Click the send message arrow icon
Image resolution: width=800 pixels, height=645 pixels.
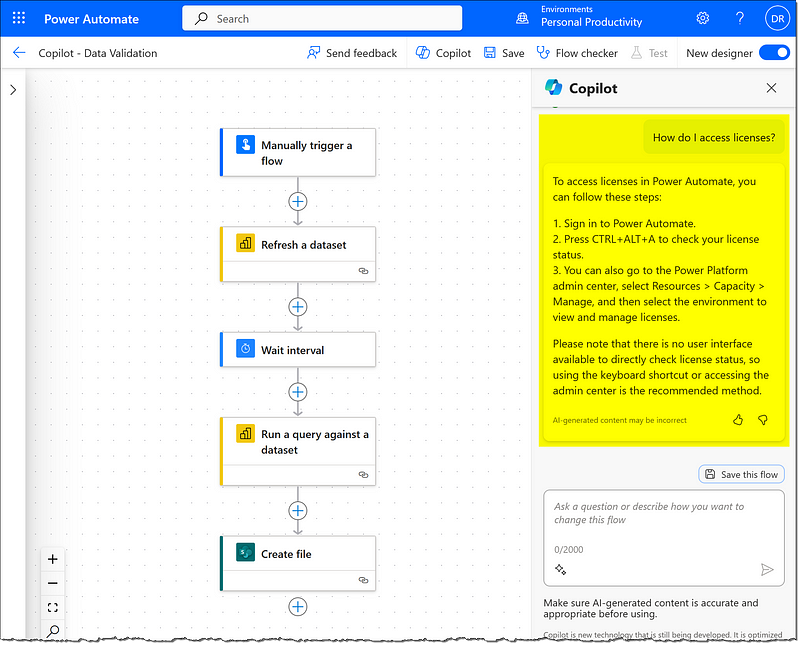click(x=767, y=569)
